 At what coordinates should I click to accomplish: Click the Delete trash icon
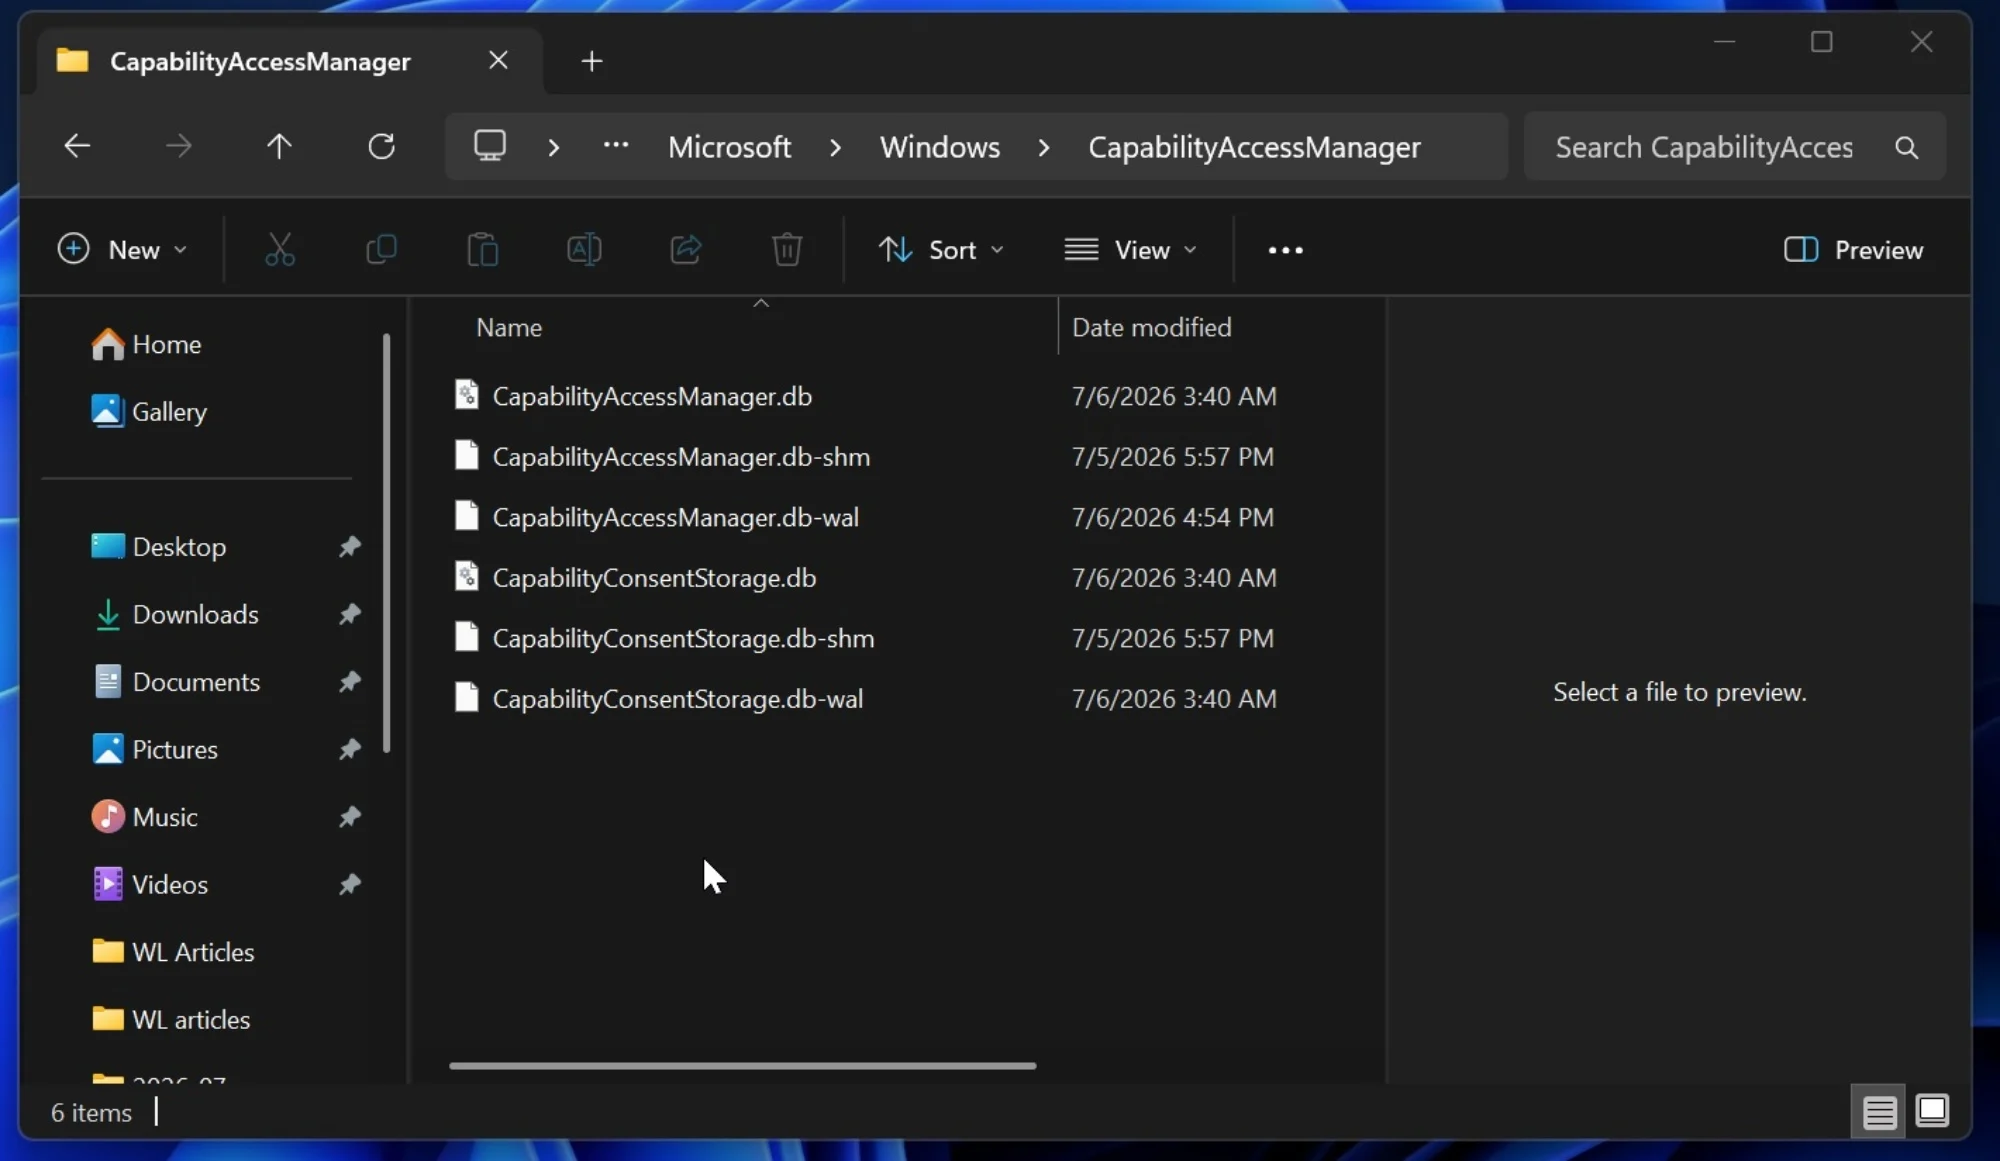pos(787,249)
